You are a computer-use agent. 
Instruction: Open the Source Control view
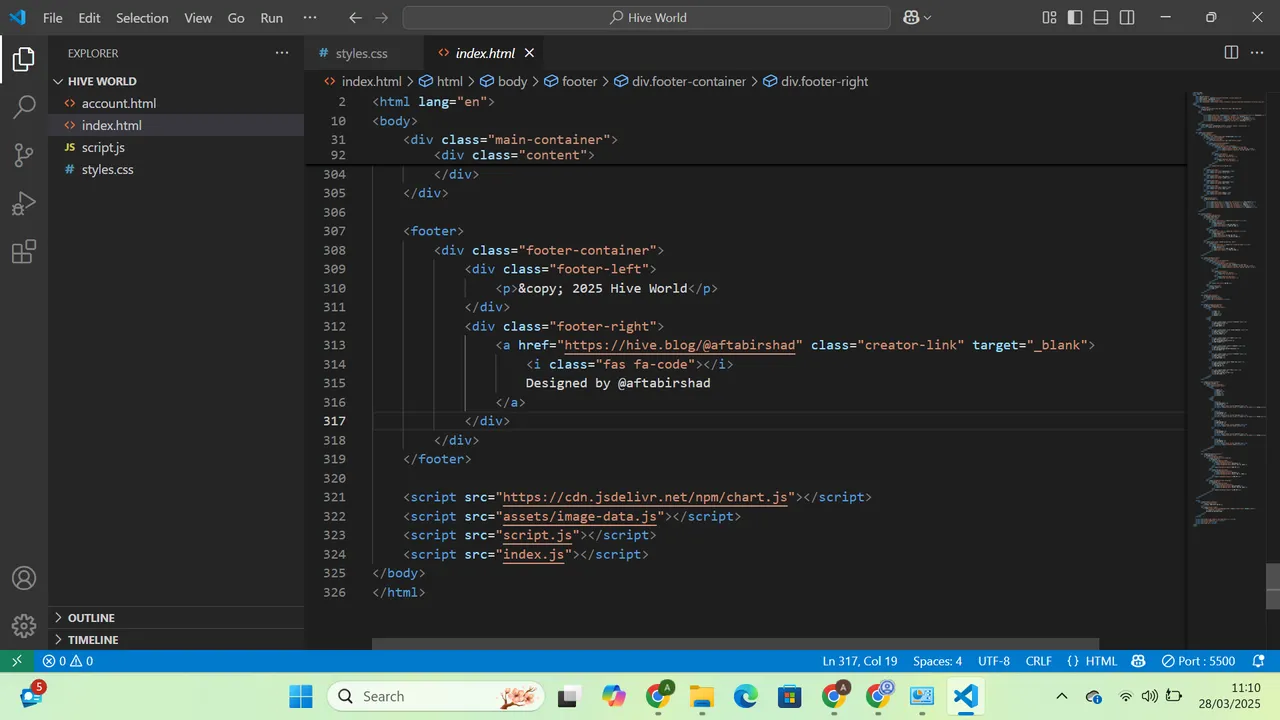click(x=24, y=155)
